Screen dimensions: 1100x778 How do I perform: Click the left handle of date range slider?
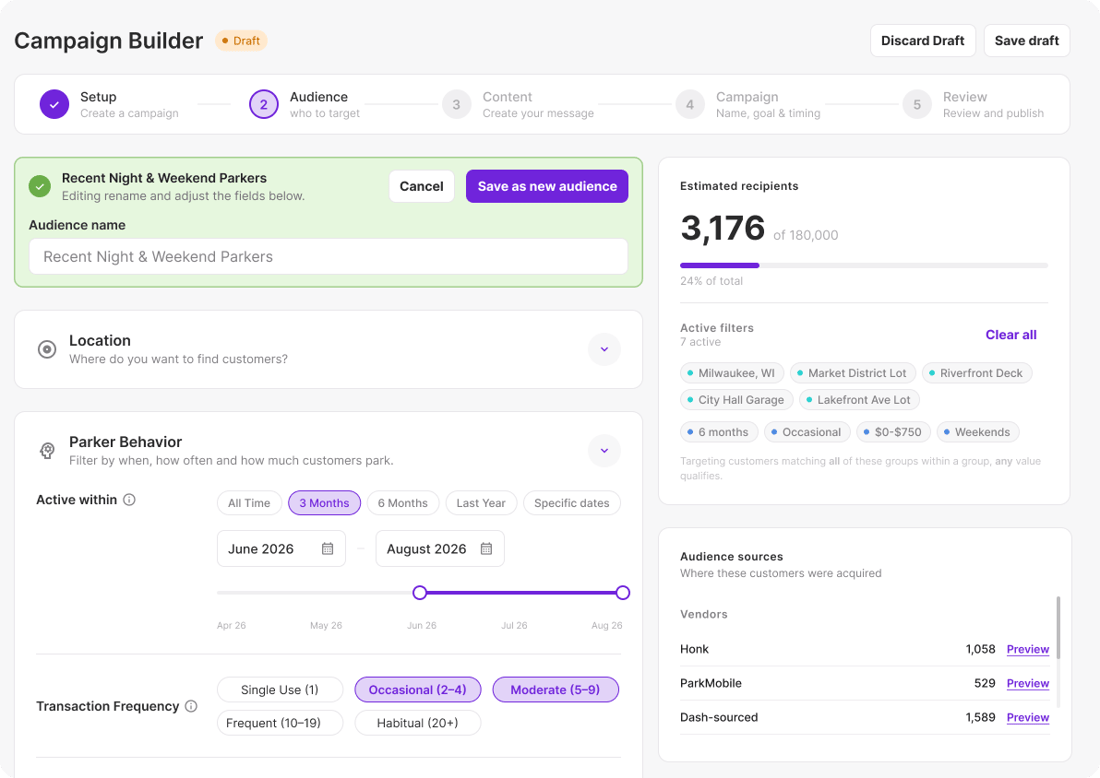point(420,593)
